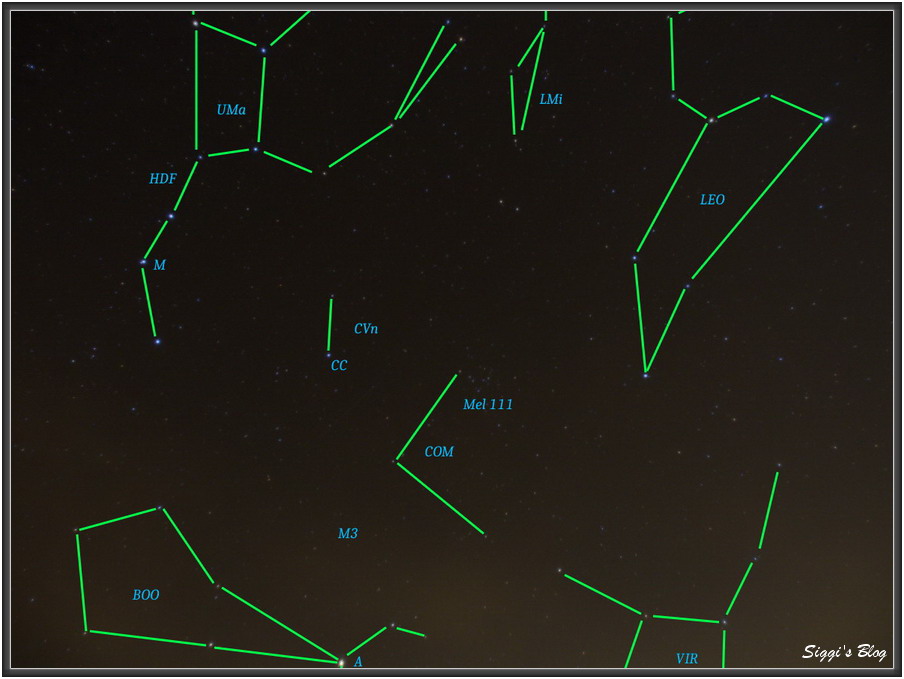
Task: Click the green line joining the CVn stars
Action: tap(329, 325)
